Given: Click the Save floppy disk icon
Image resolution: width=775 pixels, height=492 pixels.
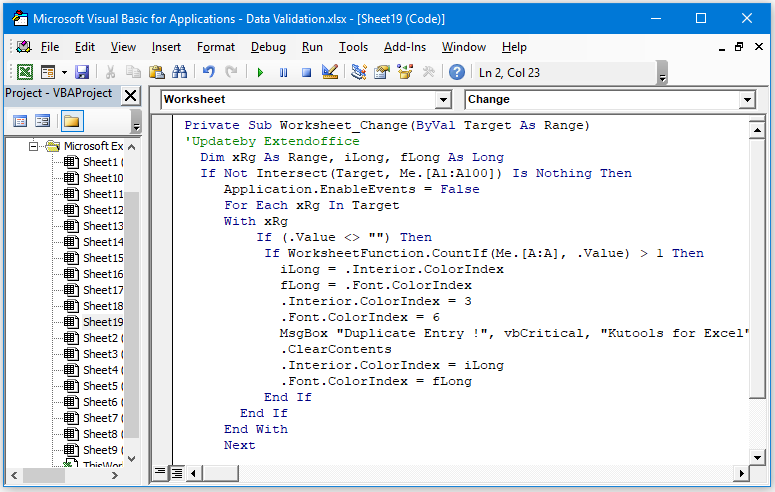Looking at the screenshot, I should click(82, 72).
